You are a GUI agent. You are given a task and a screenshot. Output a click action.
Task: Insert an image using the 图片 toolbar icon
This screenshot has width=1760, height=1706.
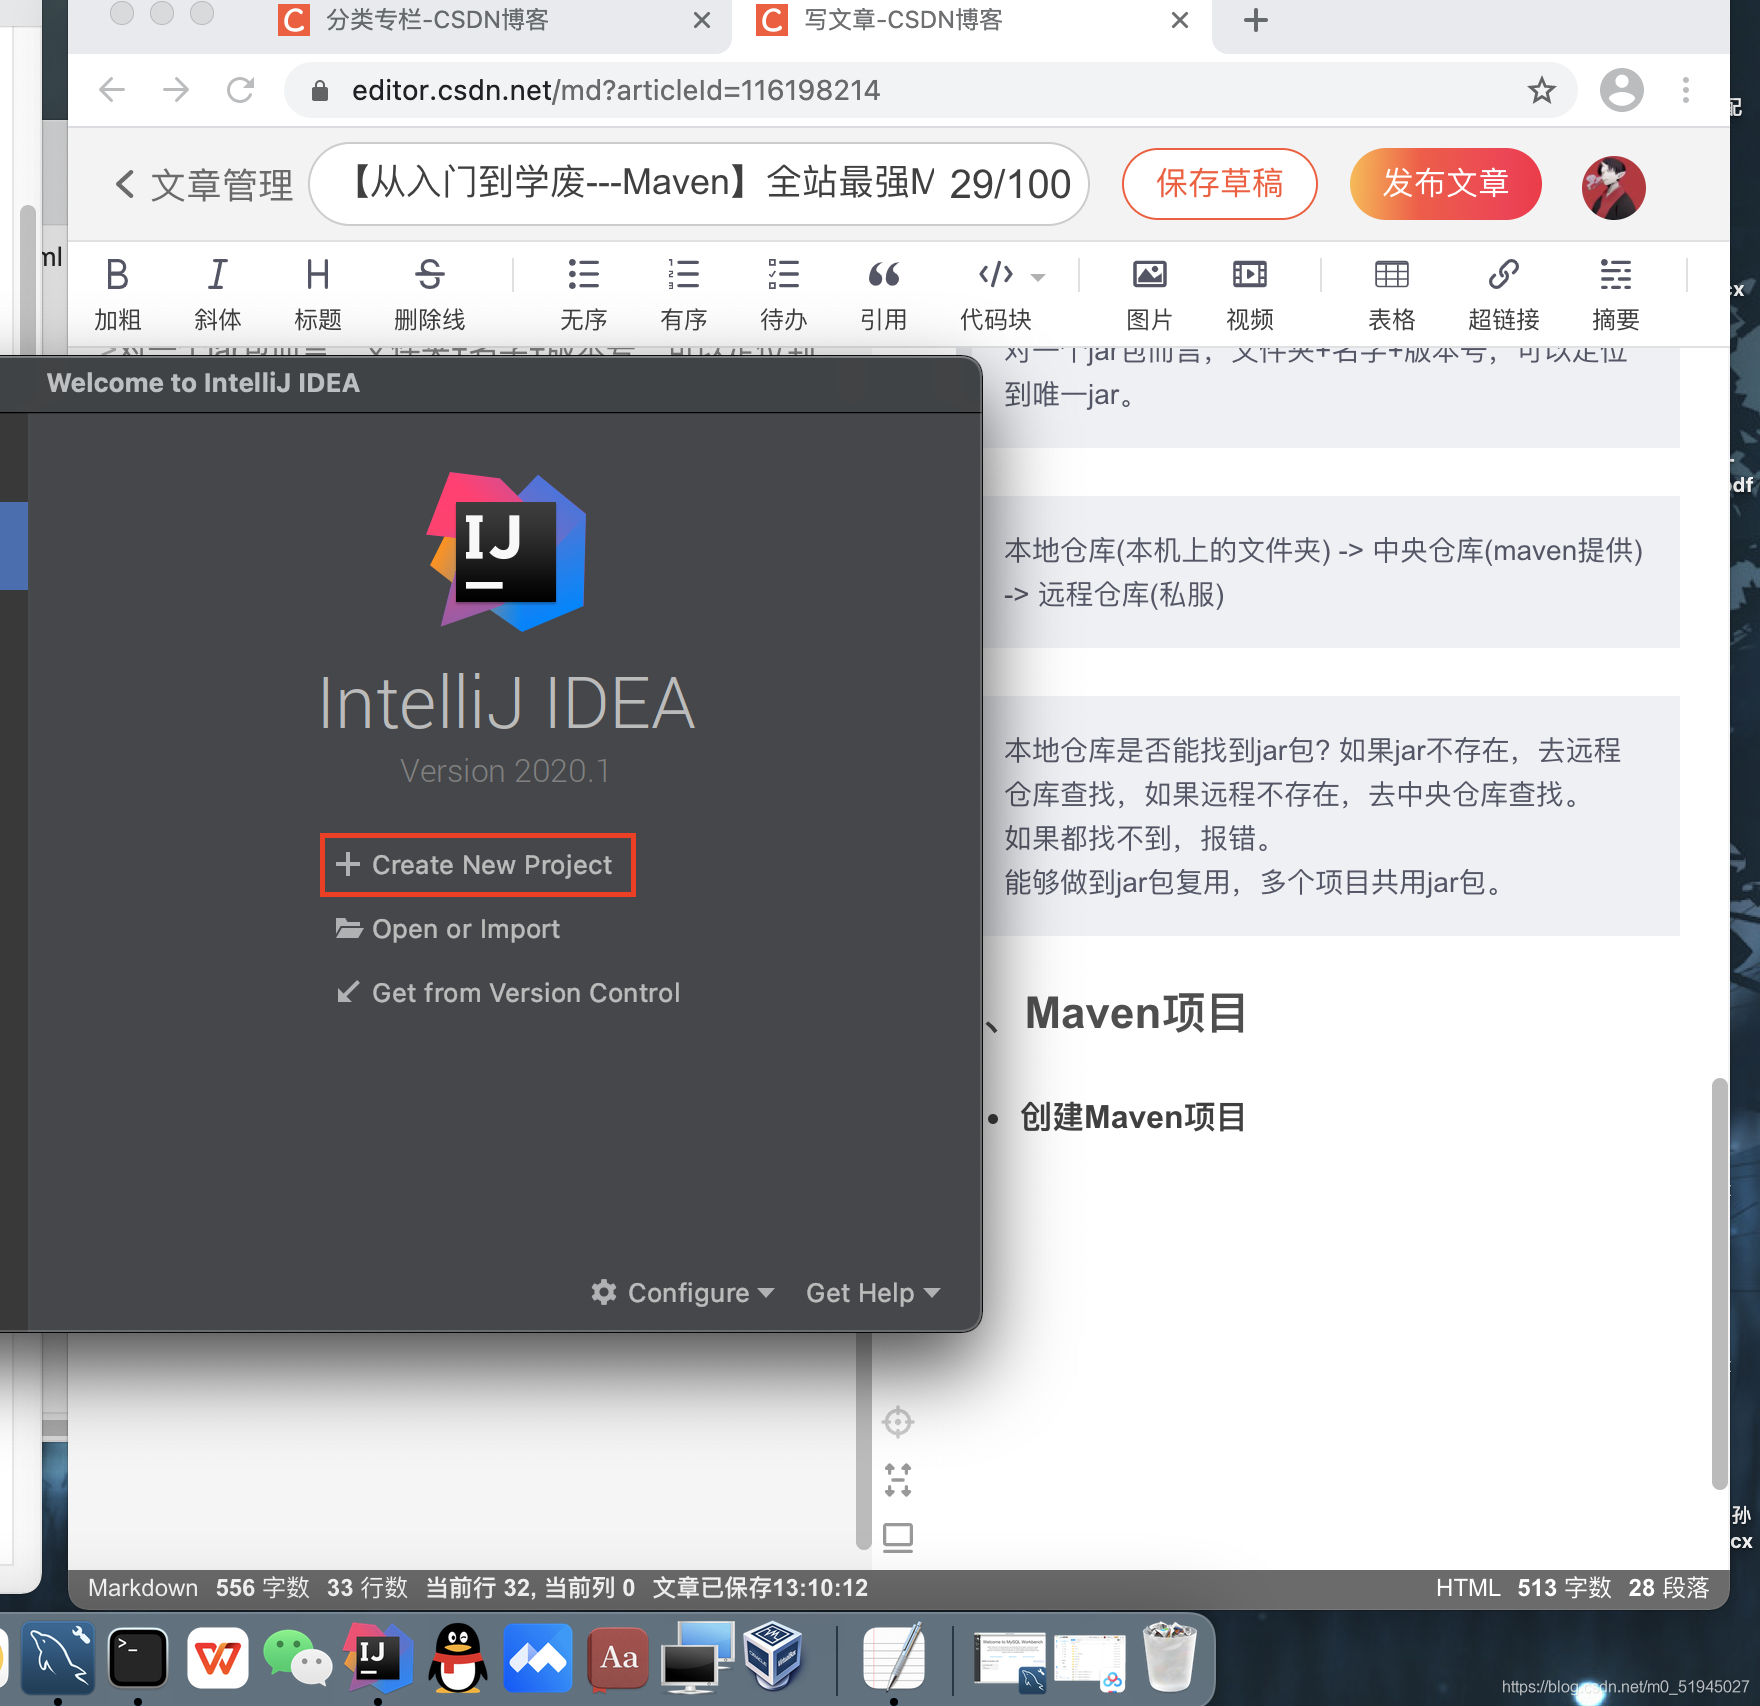click(x=1148, y=293)
